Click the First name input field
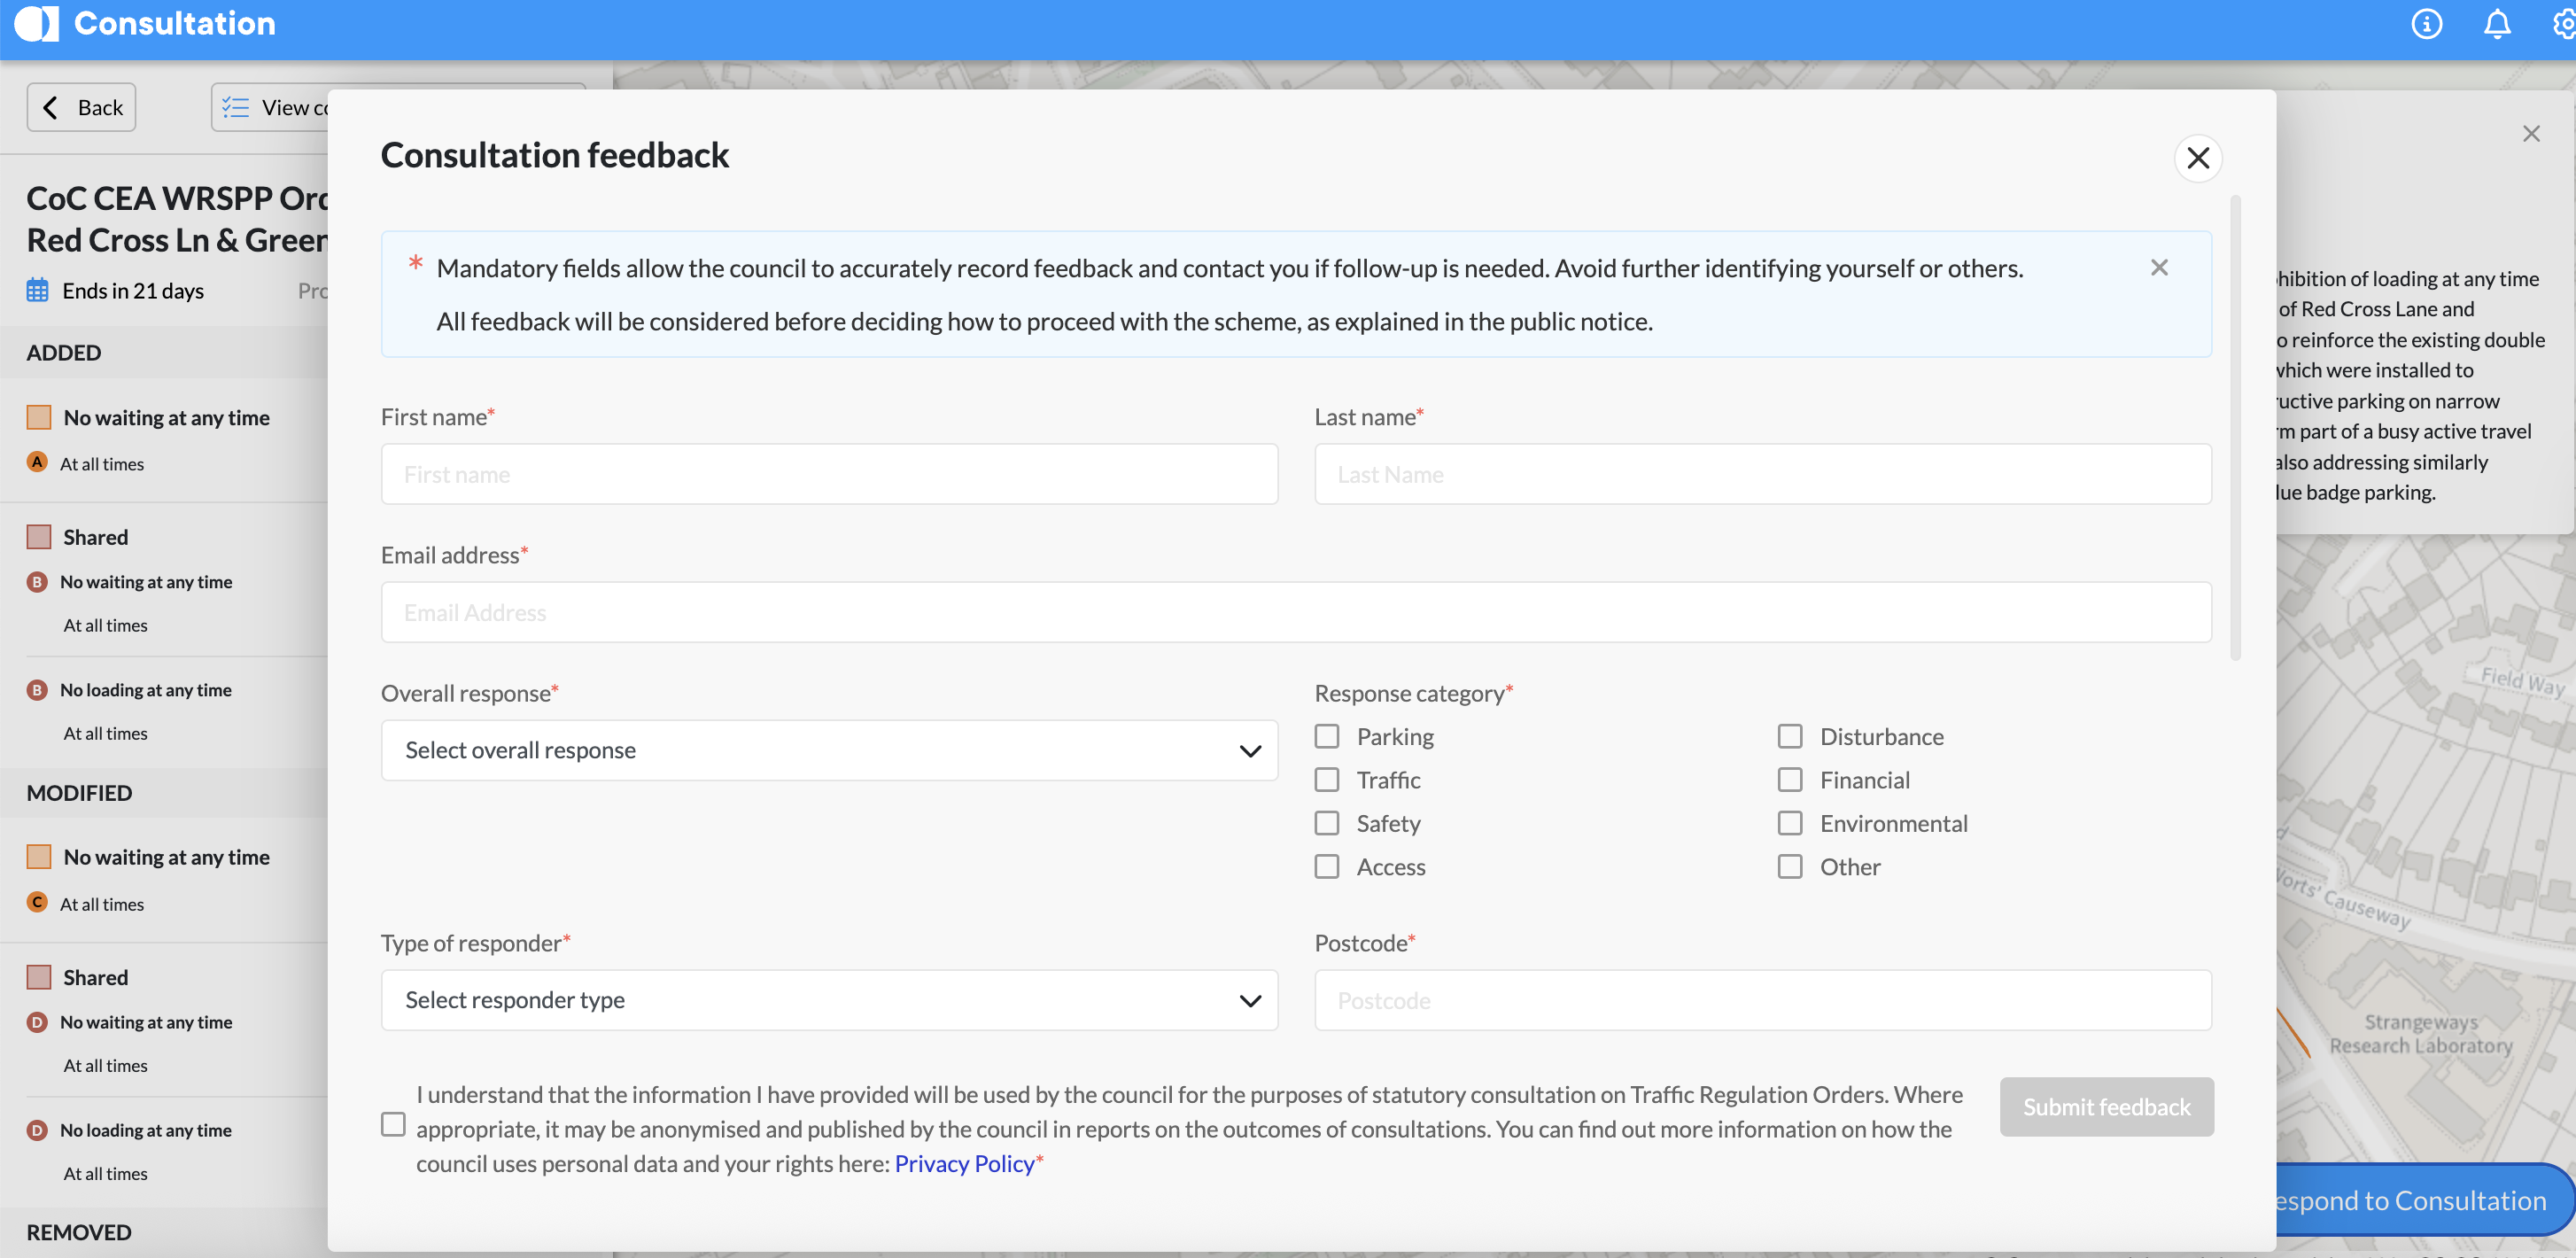 [829, 474]
